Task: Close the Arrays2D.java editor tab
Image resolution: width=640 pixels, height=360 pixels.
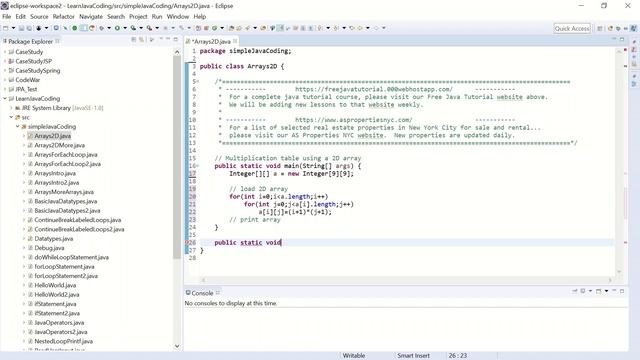Action: [235, 41]
